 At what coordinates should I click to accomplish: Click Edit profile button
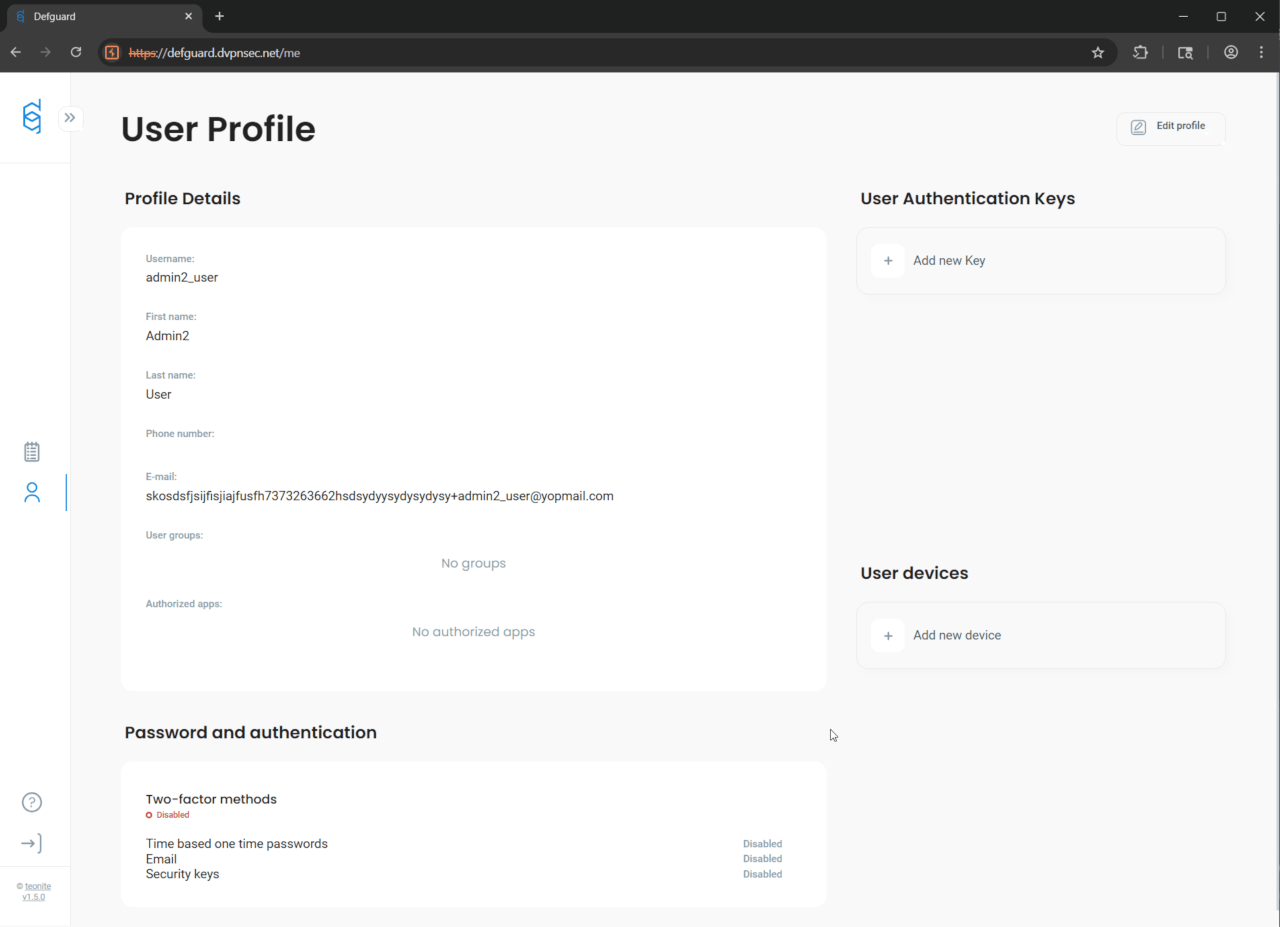(x=1170, y=127)
